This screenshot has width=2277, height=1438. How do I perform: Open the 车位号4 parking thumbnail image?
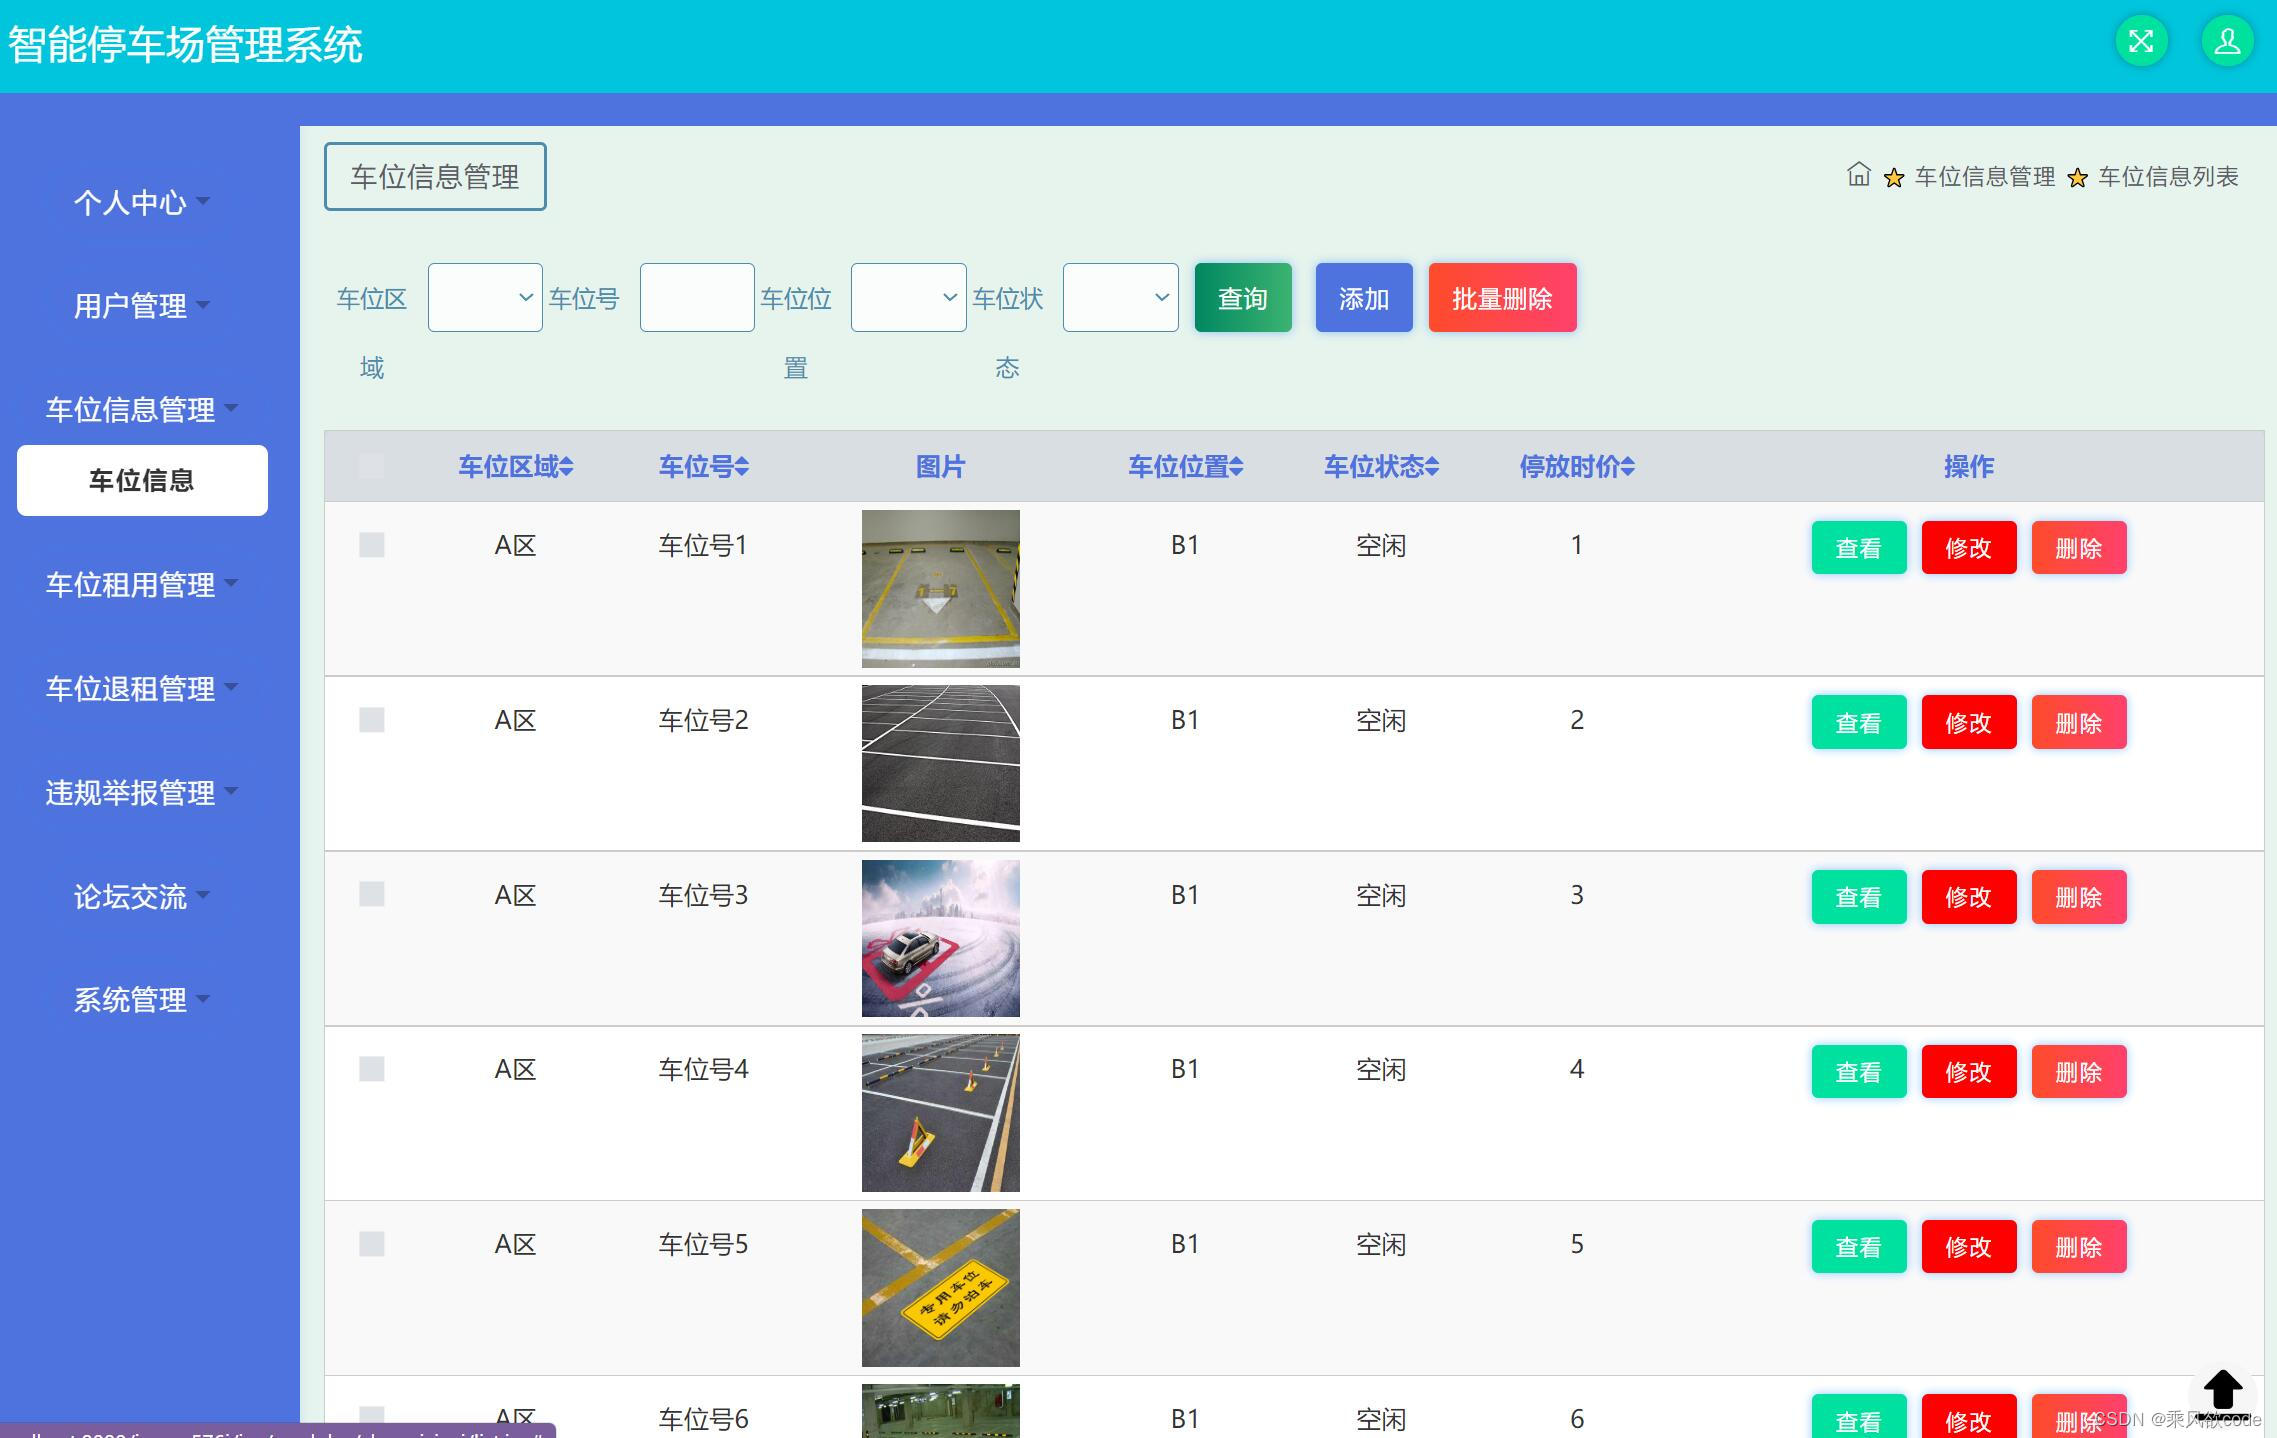(940, 1113)
